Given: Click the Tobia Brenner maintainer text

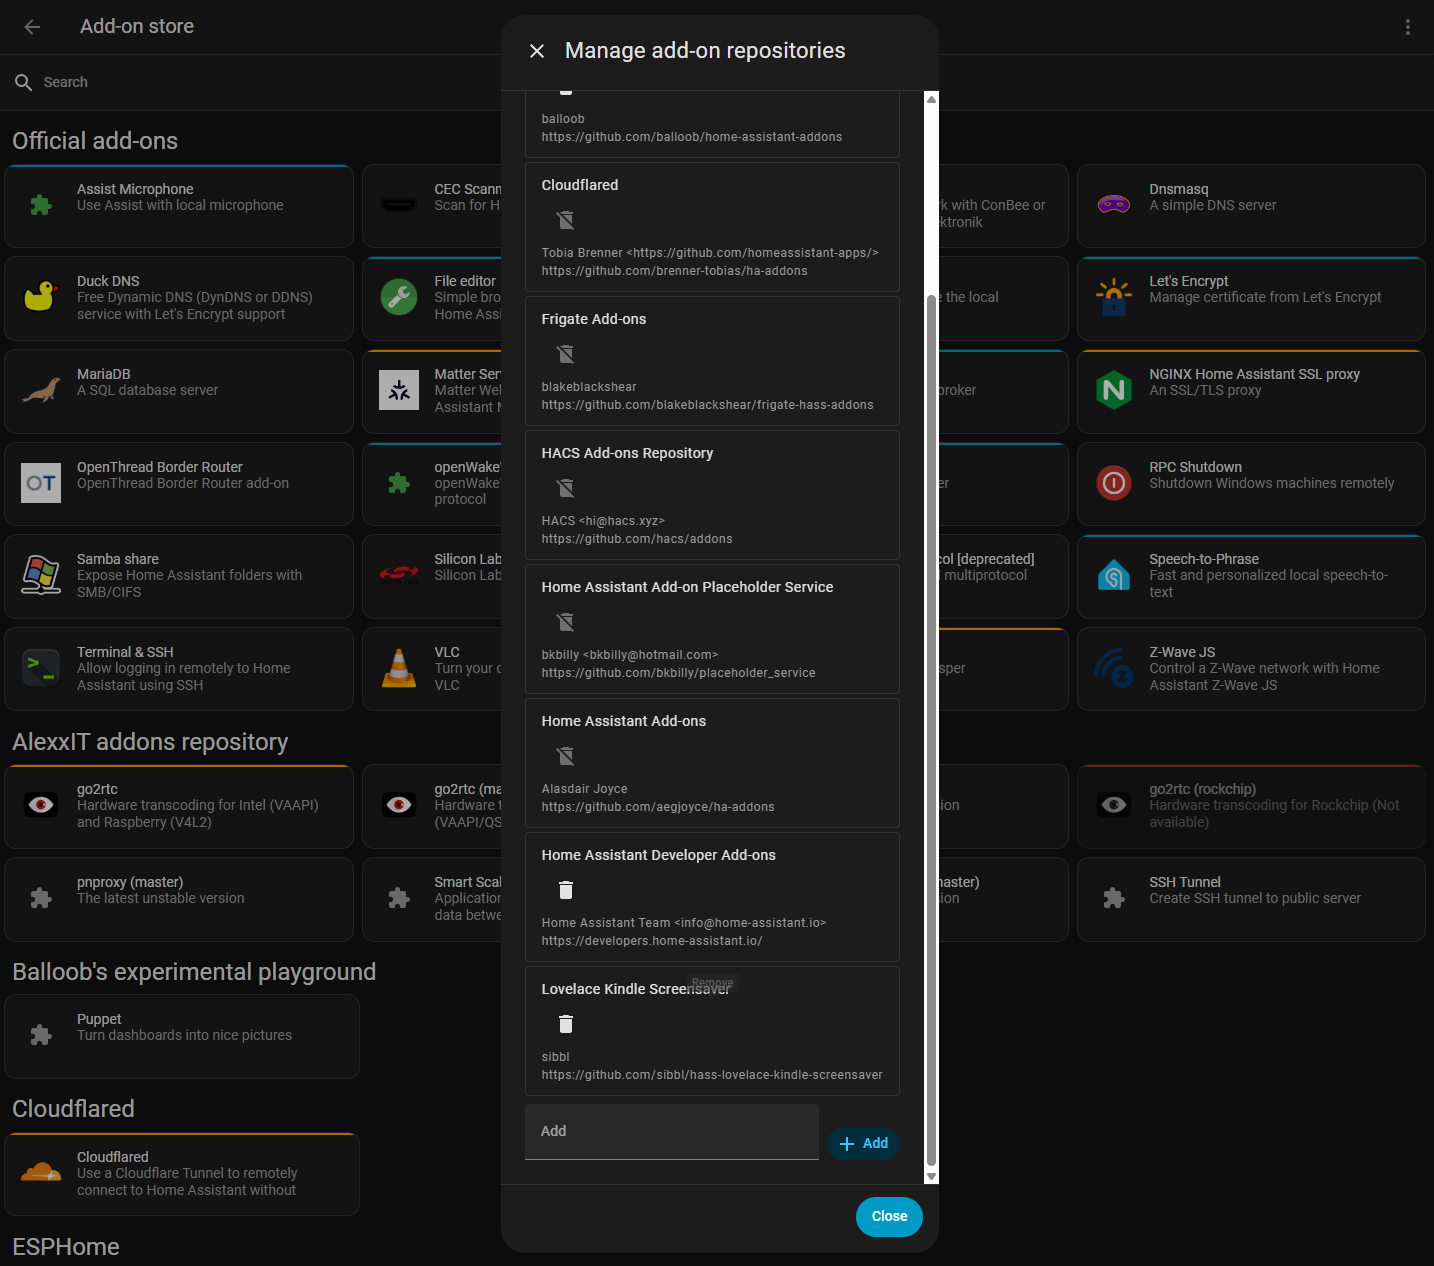Looking at the screenshot, I should (710, 253).
